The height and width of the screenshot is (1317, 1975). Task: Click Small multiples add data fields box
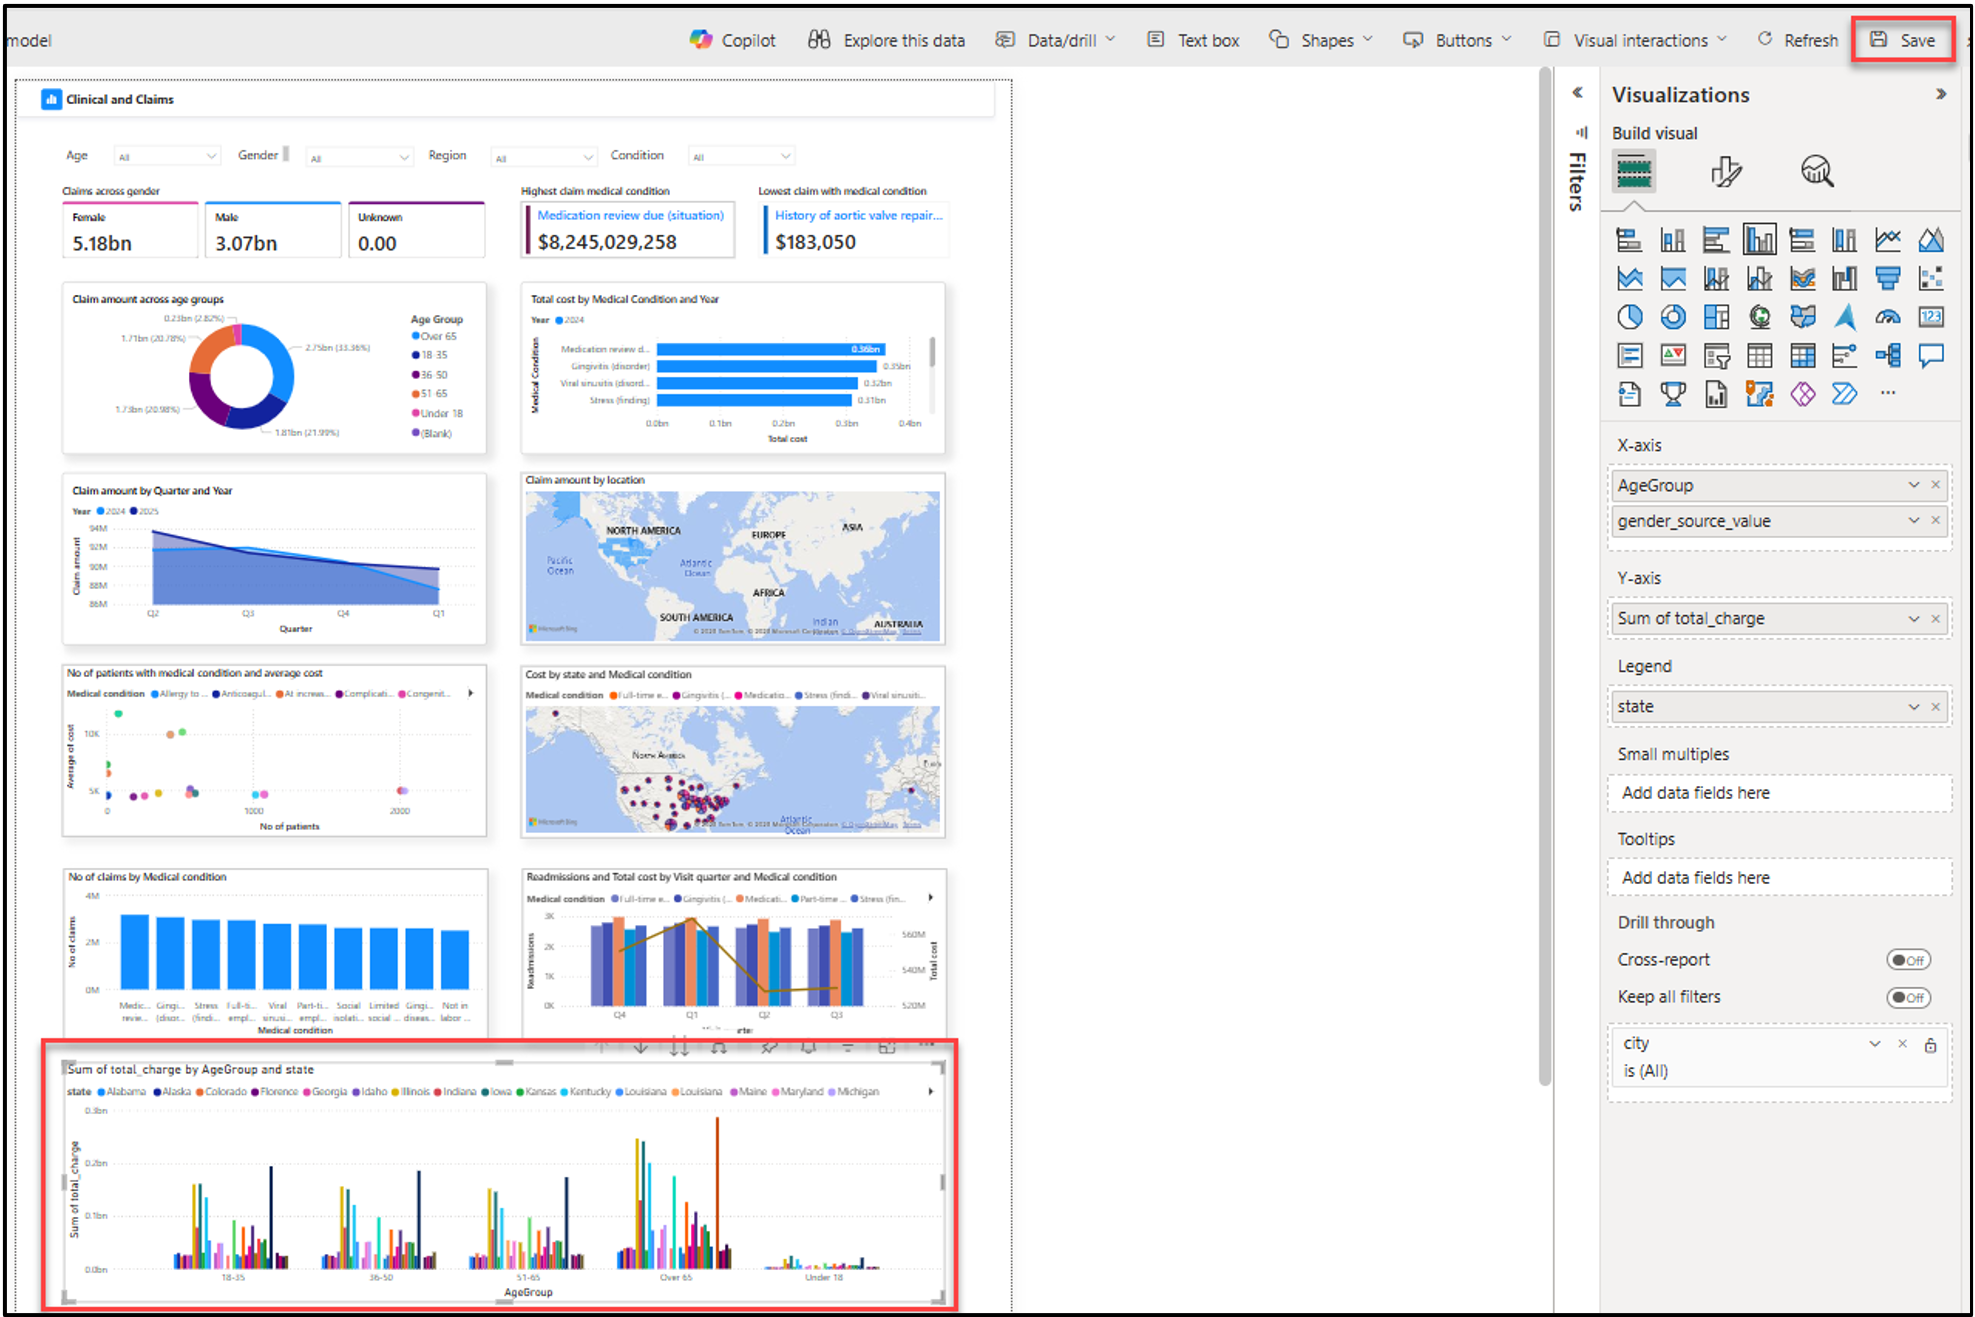click(1780, 793)
